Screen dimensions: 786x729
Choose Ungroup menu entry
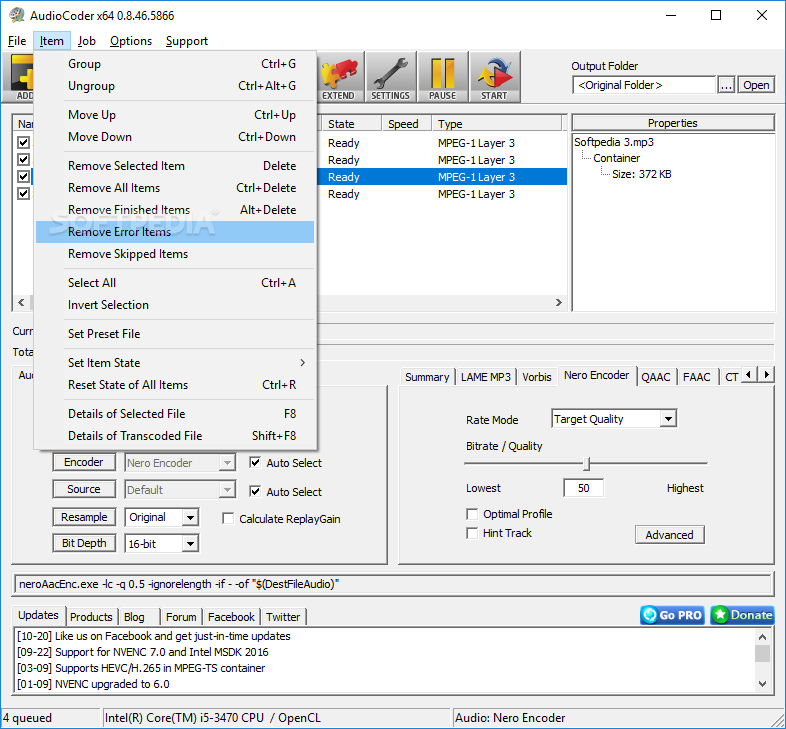click(x=175, y=86)
